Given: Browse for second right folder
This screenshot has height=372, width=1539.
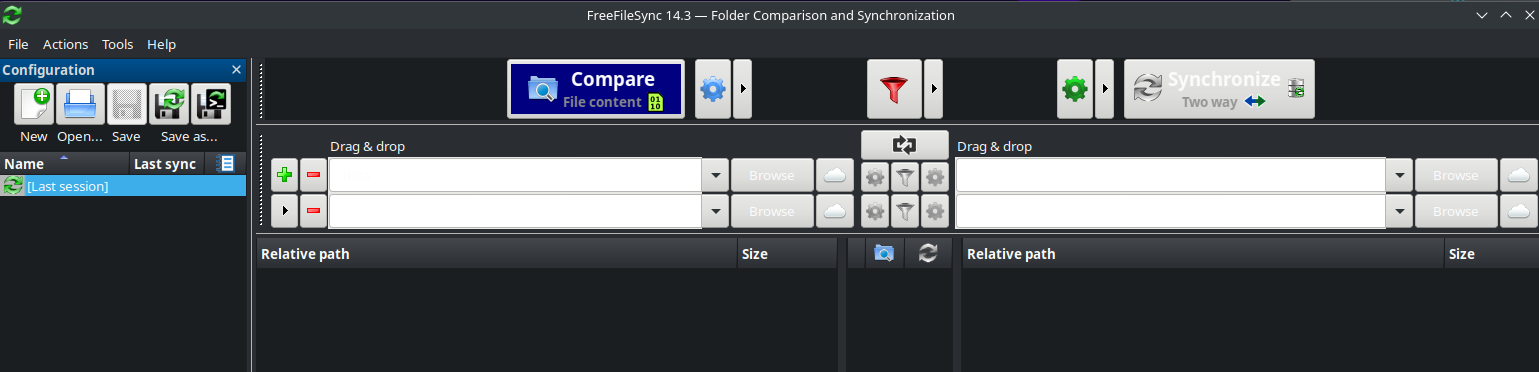Looking at the screenshot, I should point(1455,211).
